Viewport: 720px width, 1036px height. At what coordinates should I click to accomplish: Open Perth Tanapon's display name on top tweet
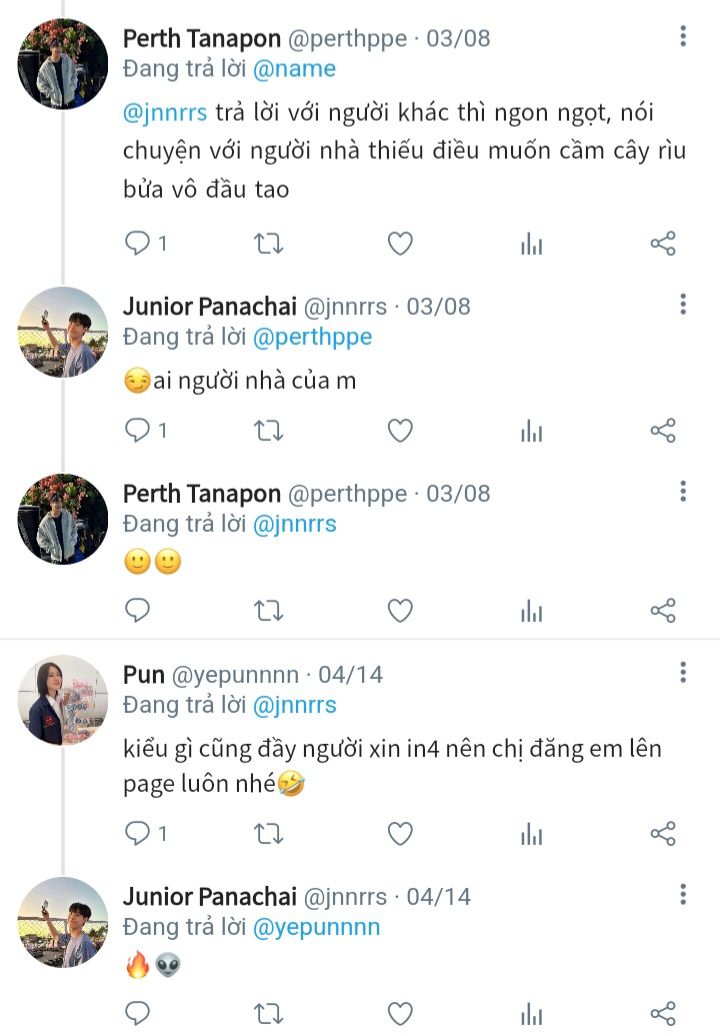click(202, 38)
